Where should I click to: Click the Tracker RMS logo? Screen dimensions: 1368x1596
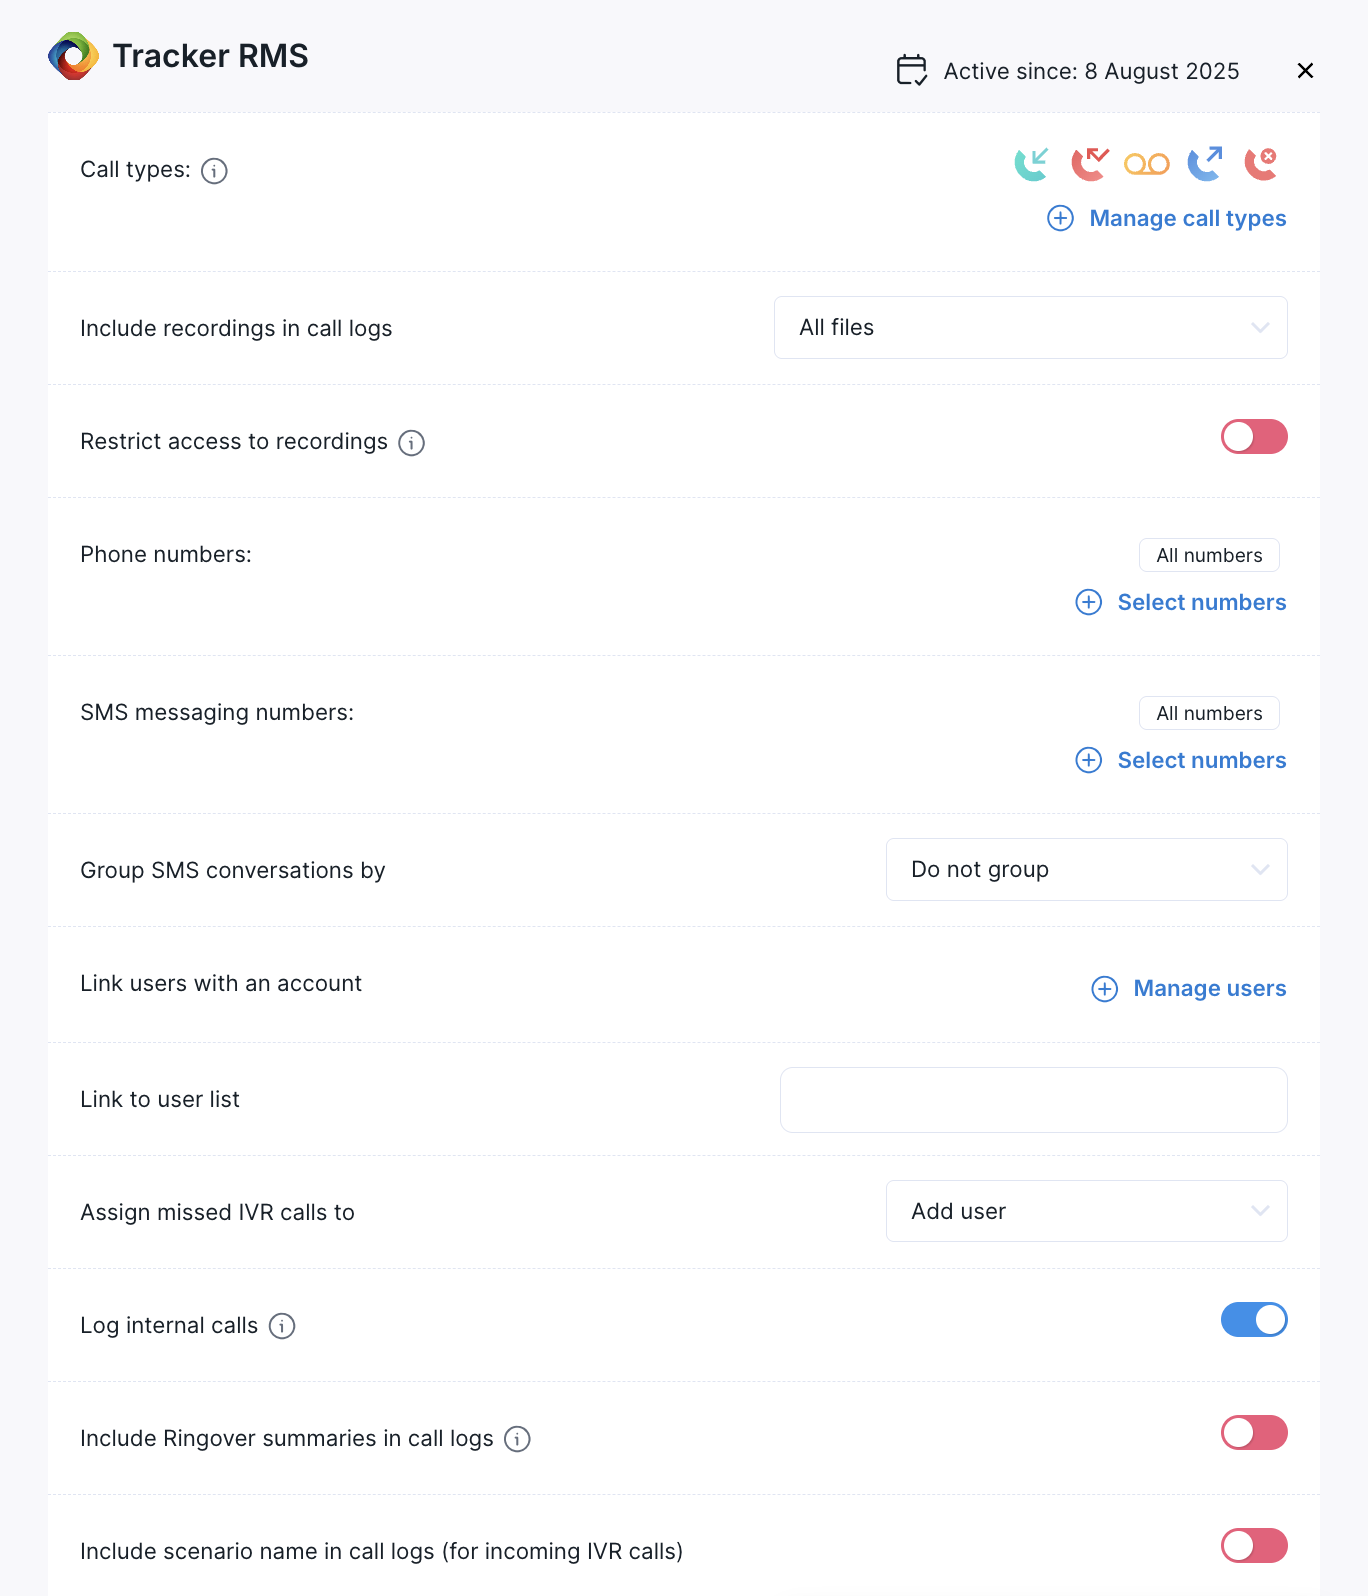point(74,56)
